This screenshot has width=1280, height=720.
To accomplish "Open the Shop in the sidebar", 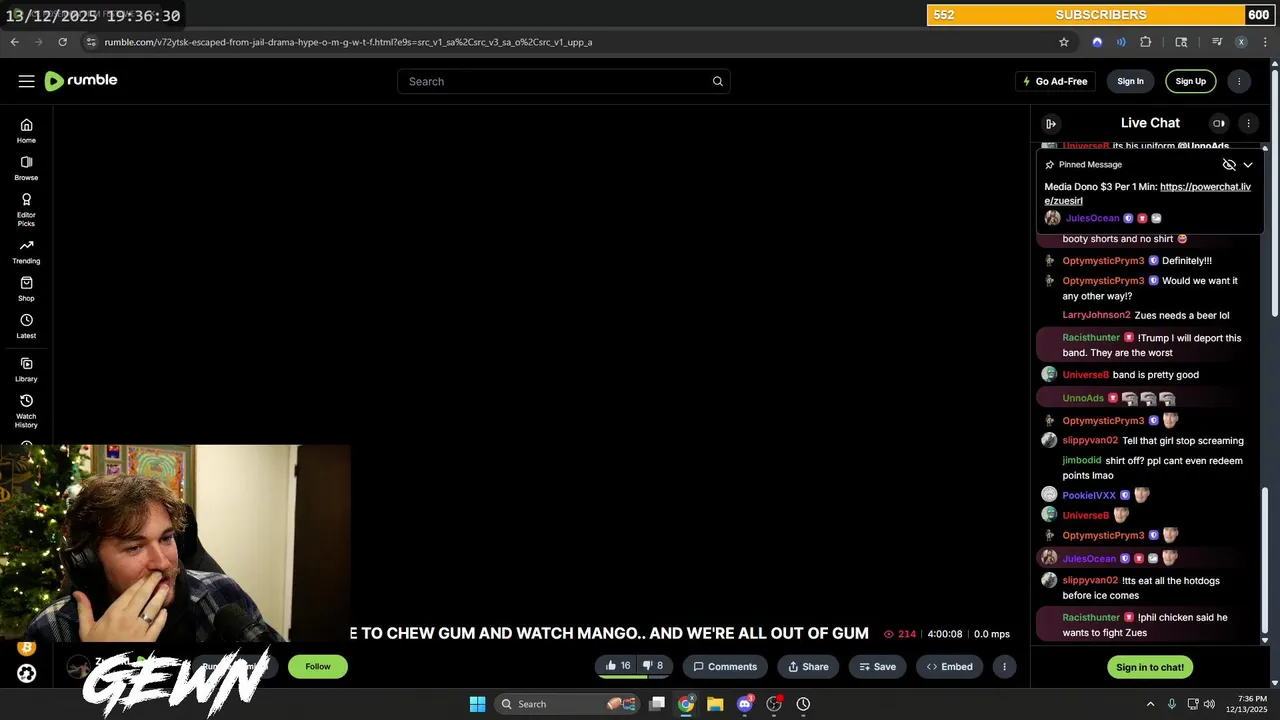I will 26,289.
